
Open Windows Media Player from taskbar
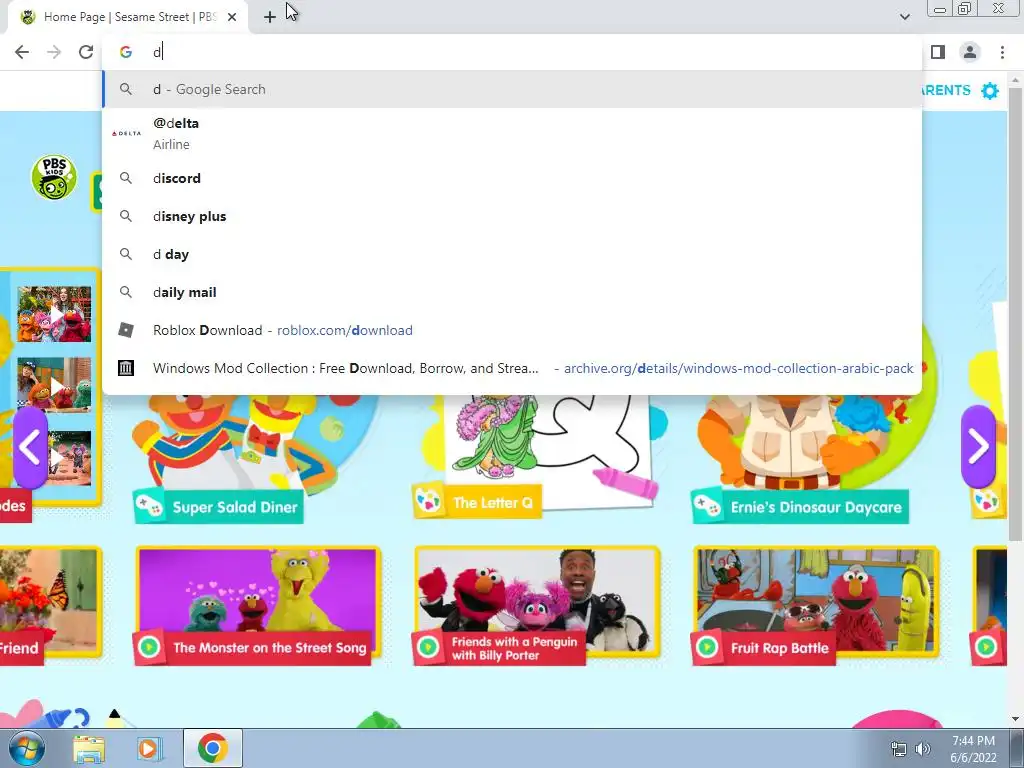(148, 748)
